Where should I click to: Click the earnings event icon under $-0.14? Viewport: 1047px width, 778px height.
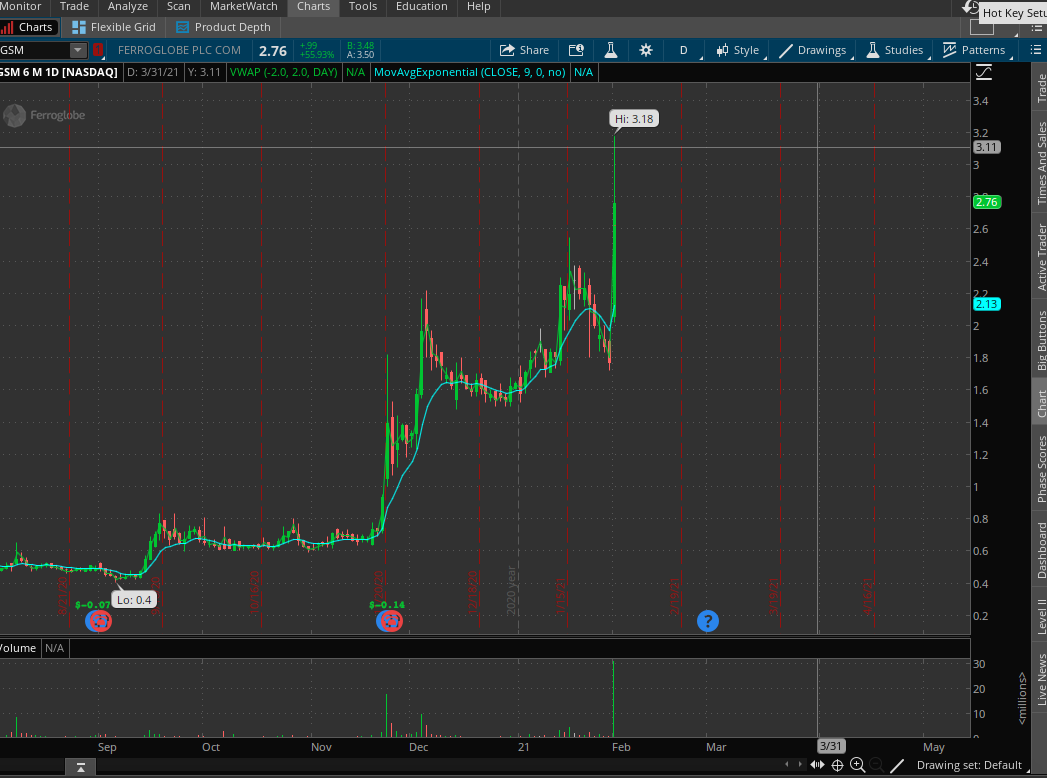389,621
